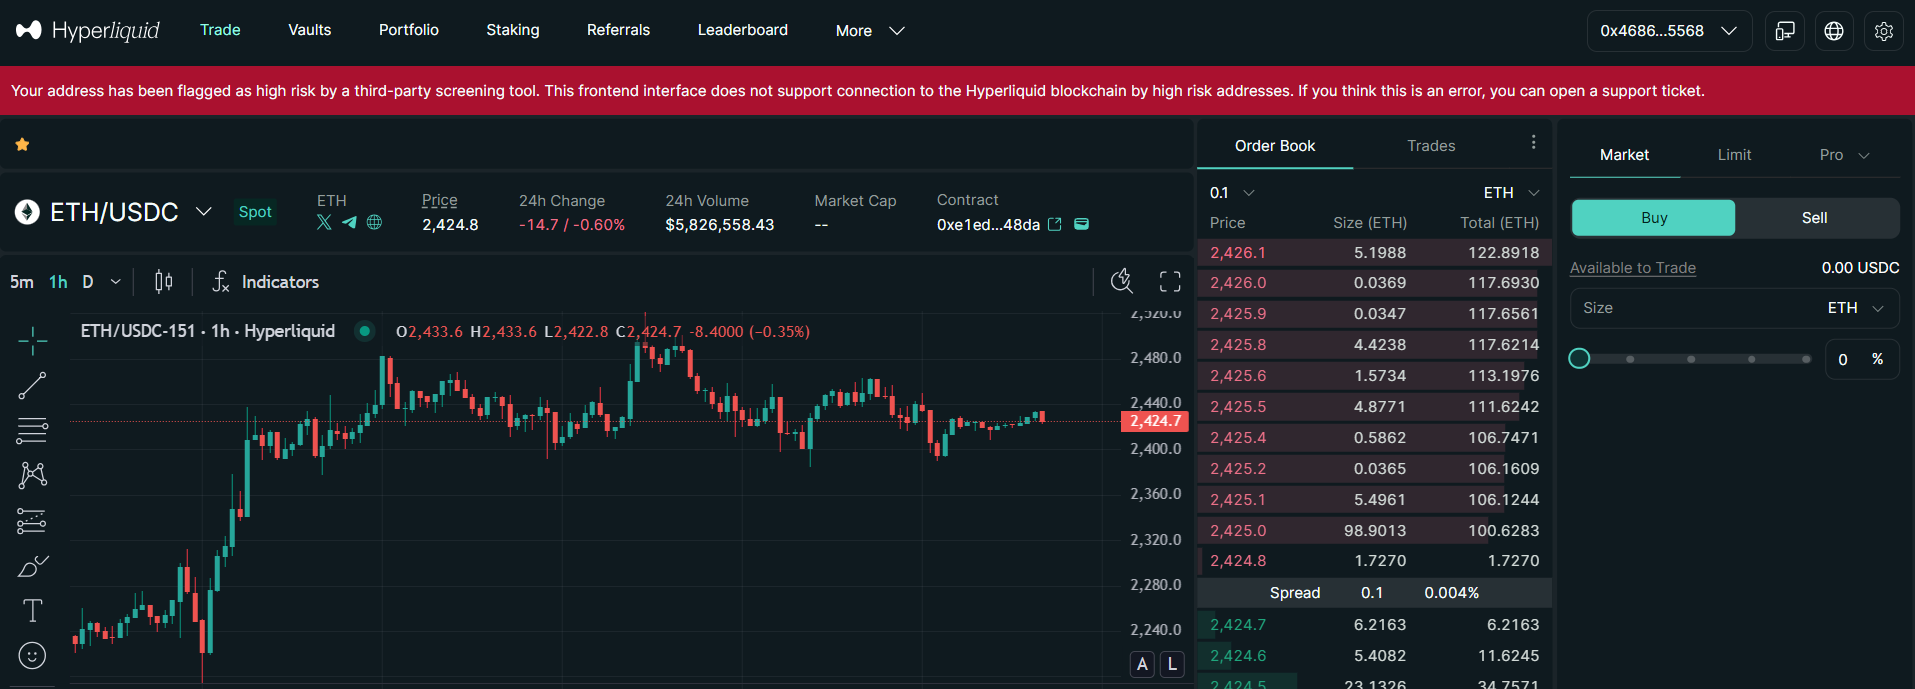Go to the Trade page
This screenshot has height=689, width=1915.
coord(220,30)
